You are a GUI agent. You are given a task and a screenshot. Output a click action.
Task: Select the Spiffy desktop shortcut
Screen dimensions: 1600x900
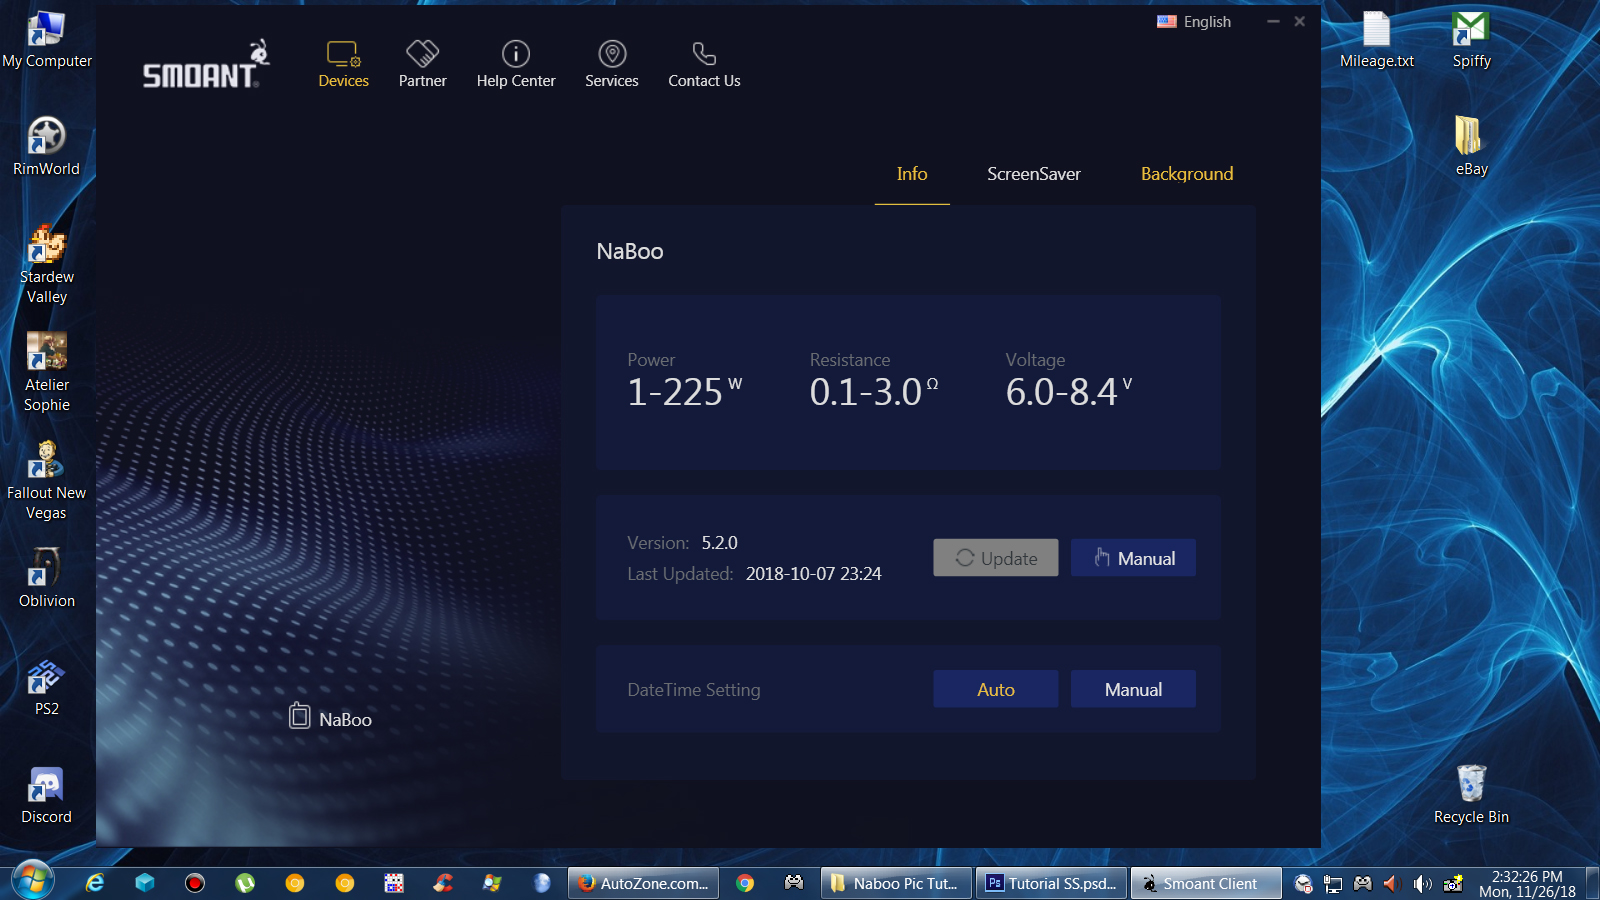(1471, 40)
